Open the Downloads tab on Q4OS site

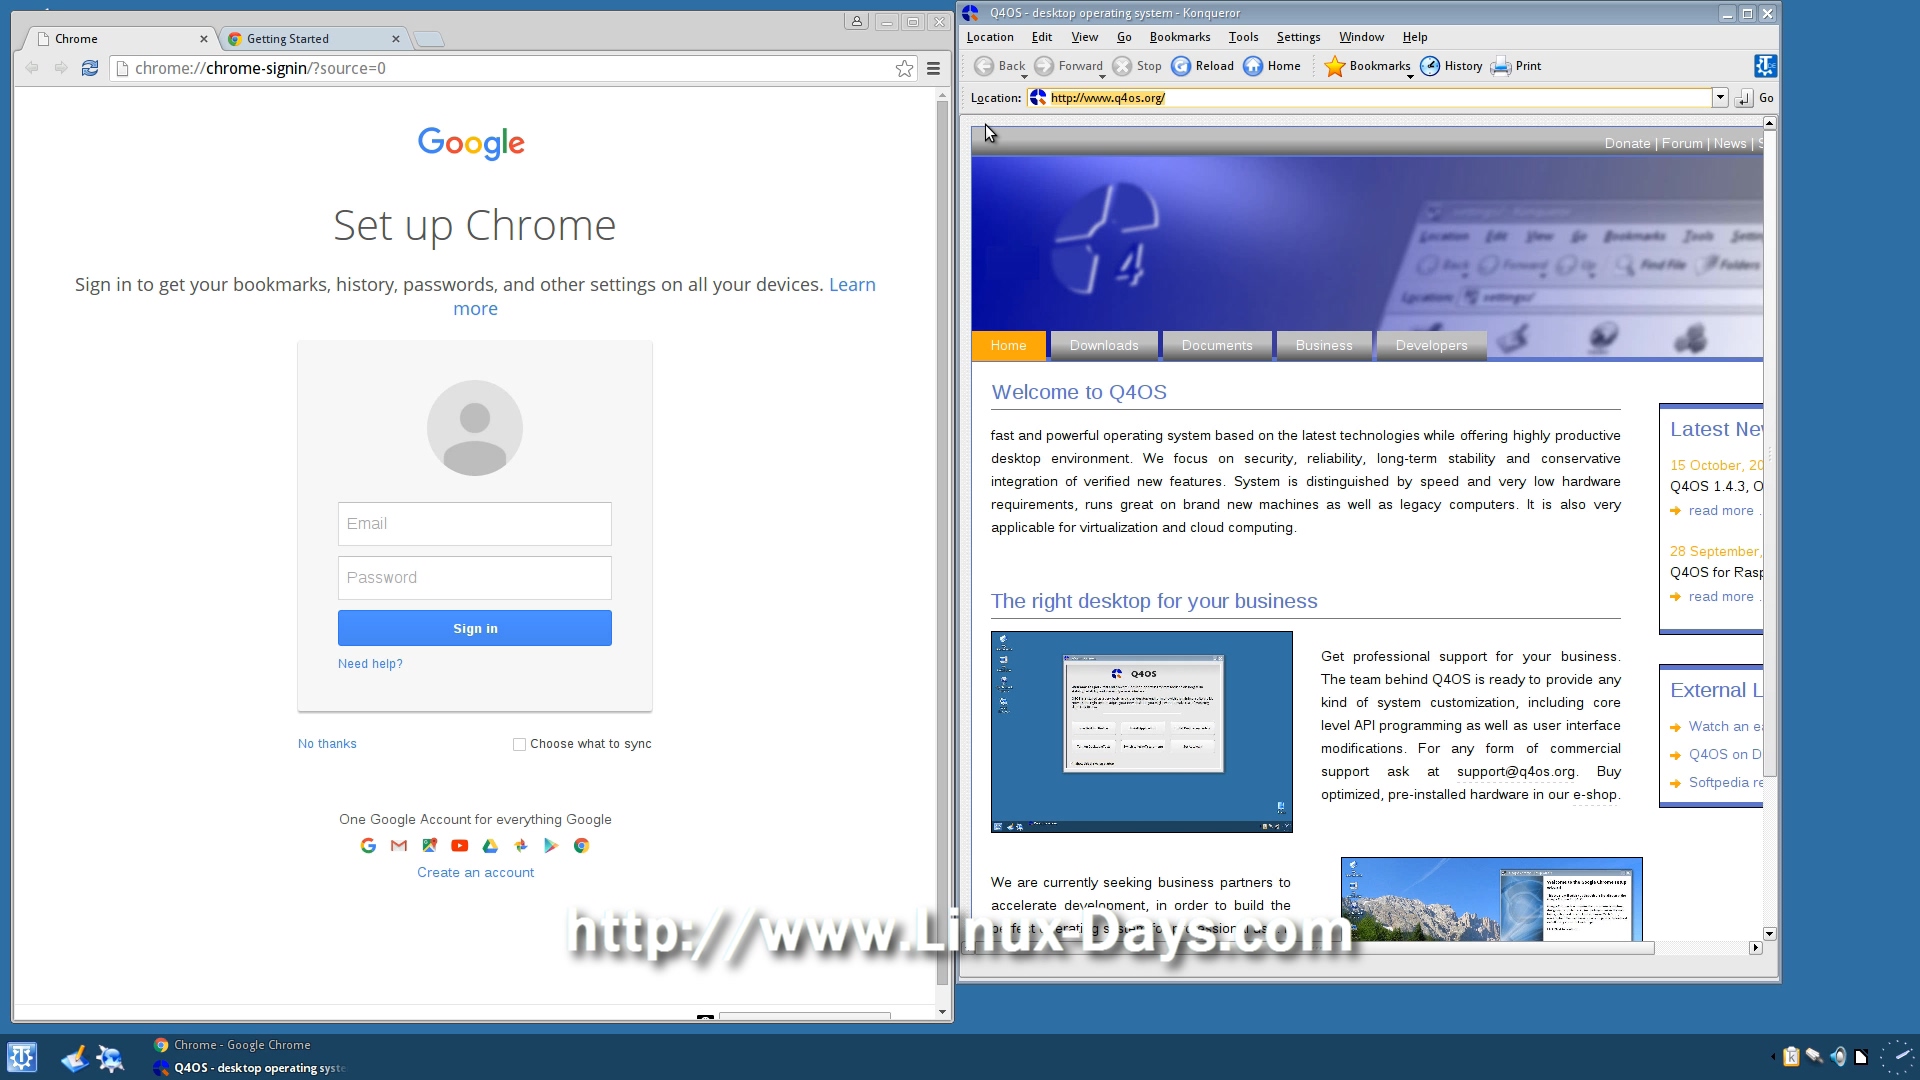point(1104,345)
